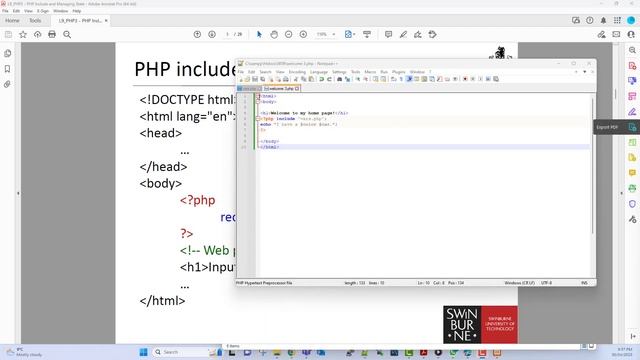Screen dimensions: 640x360
Task: Click the Export PDF tool in right panel
Action: pos(632,127)
